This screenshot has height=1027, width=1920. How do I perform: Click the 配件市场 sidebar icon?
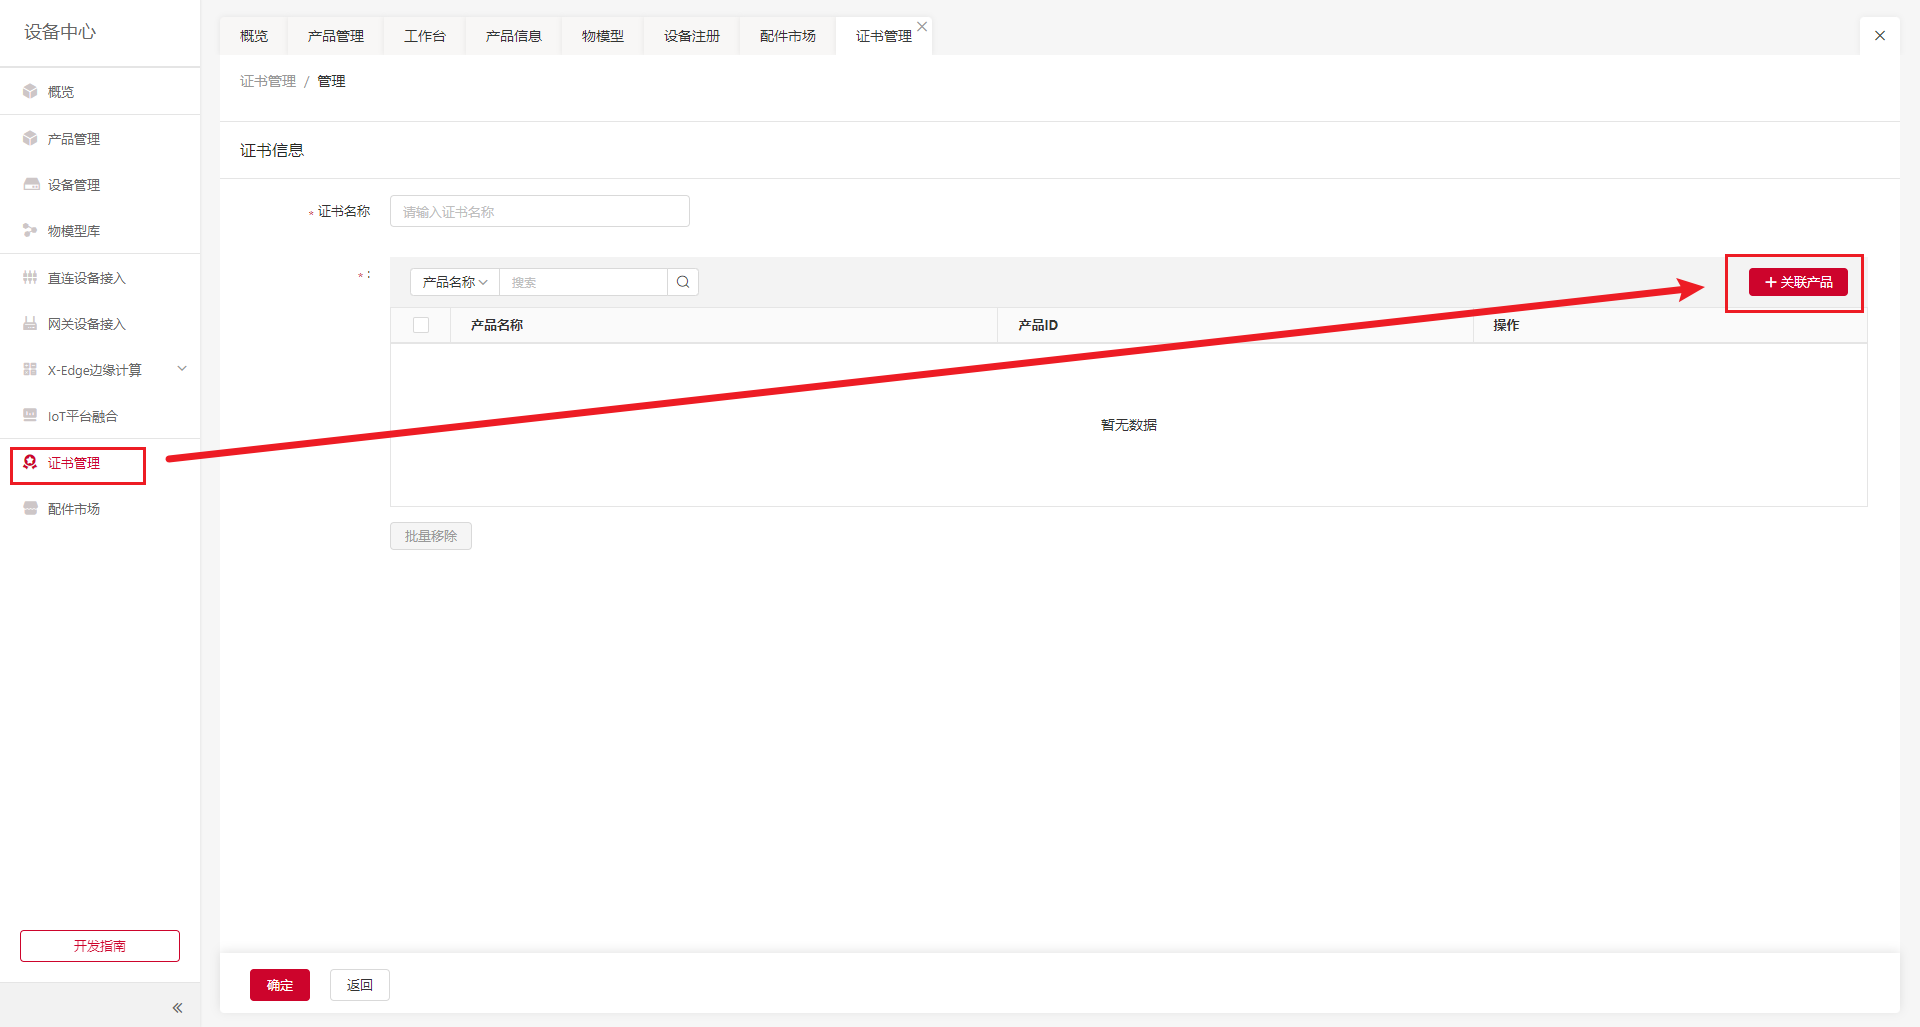(x=30, y=508)
